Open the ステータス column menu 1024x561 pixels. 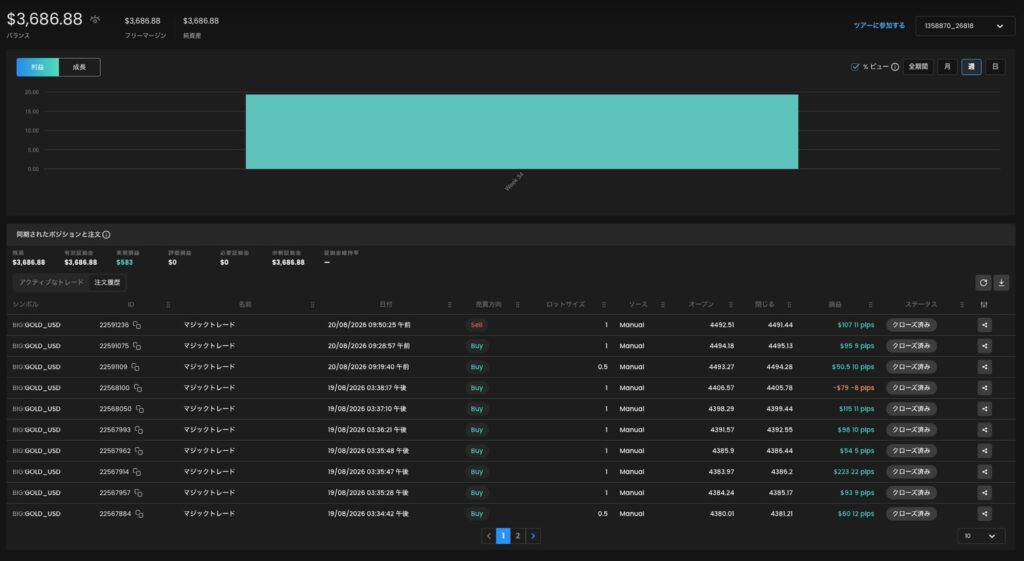point(962,304)
